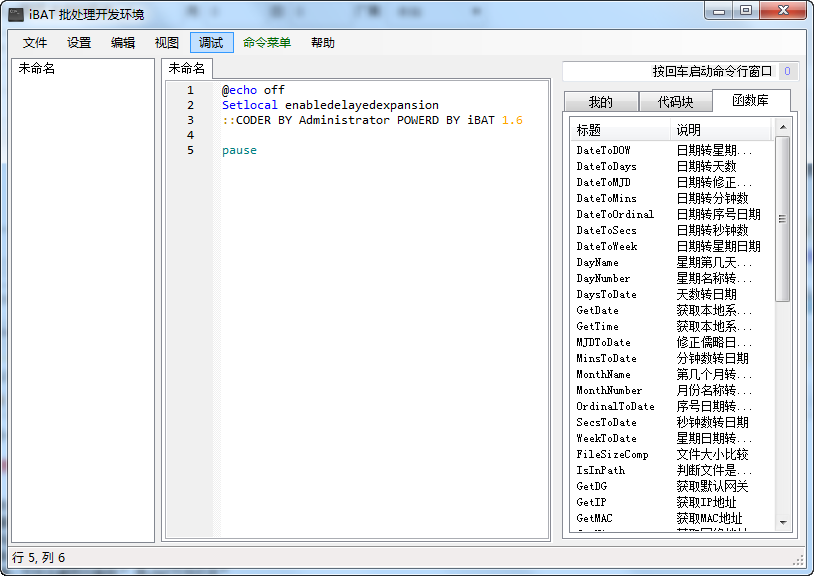
Task: Select the DateToMins function
Action: tap(606, 199)
